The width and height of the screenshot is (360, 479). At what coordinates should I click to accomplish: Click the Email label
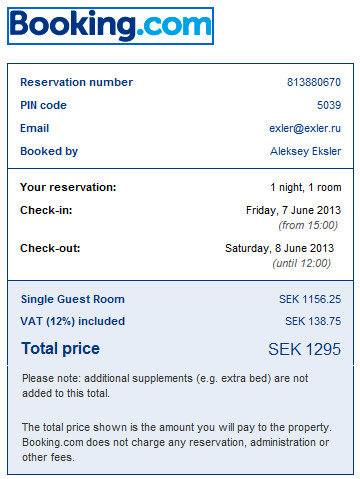point(35,128)
